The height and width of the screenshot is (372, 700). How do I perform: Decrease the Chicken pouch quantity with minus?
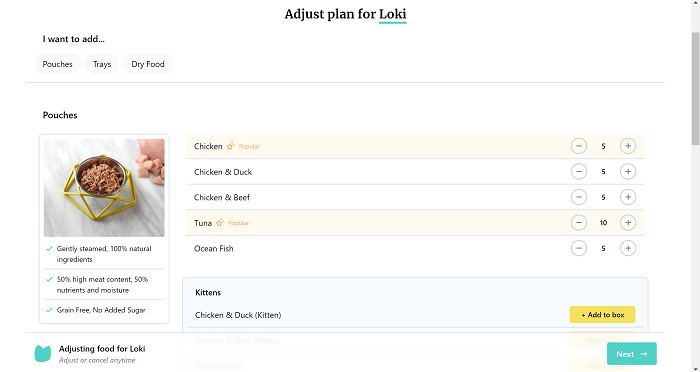(x=579, y=146)
